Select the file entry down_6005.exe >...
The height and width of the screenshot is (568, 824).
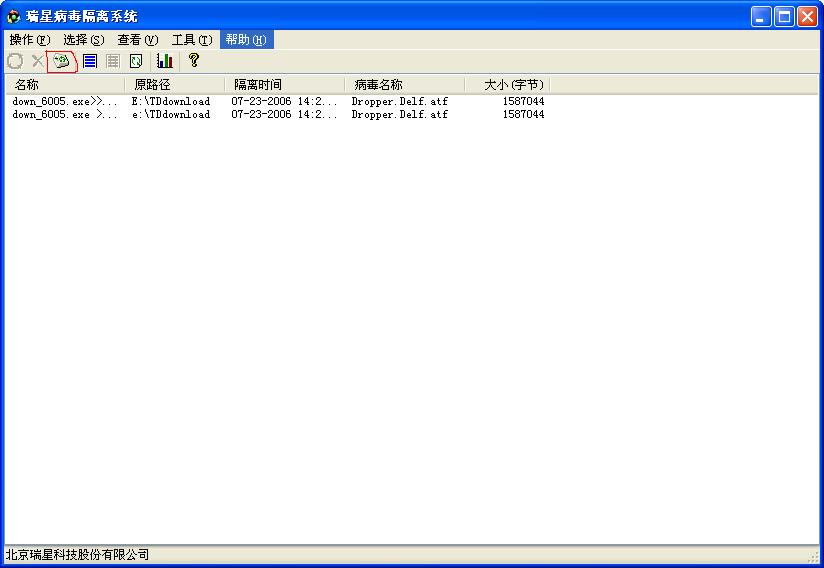(65, 115)
